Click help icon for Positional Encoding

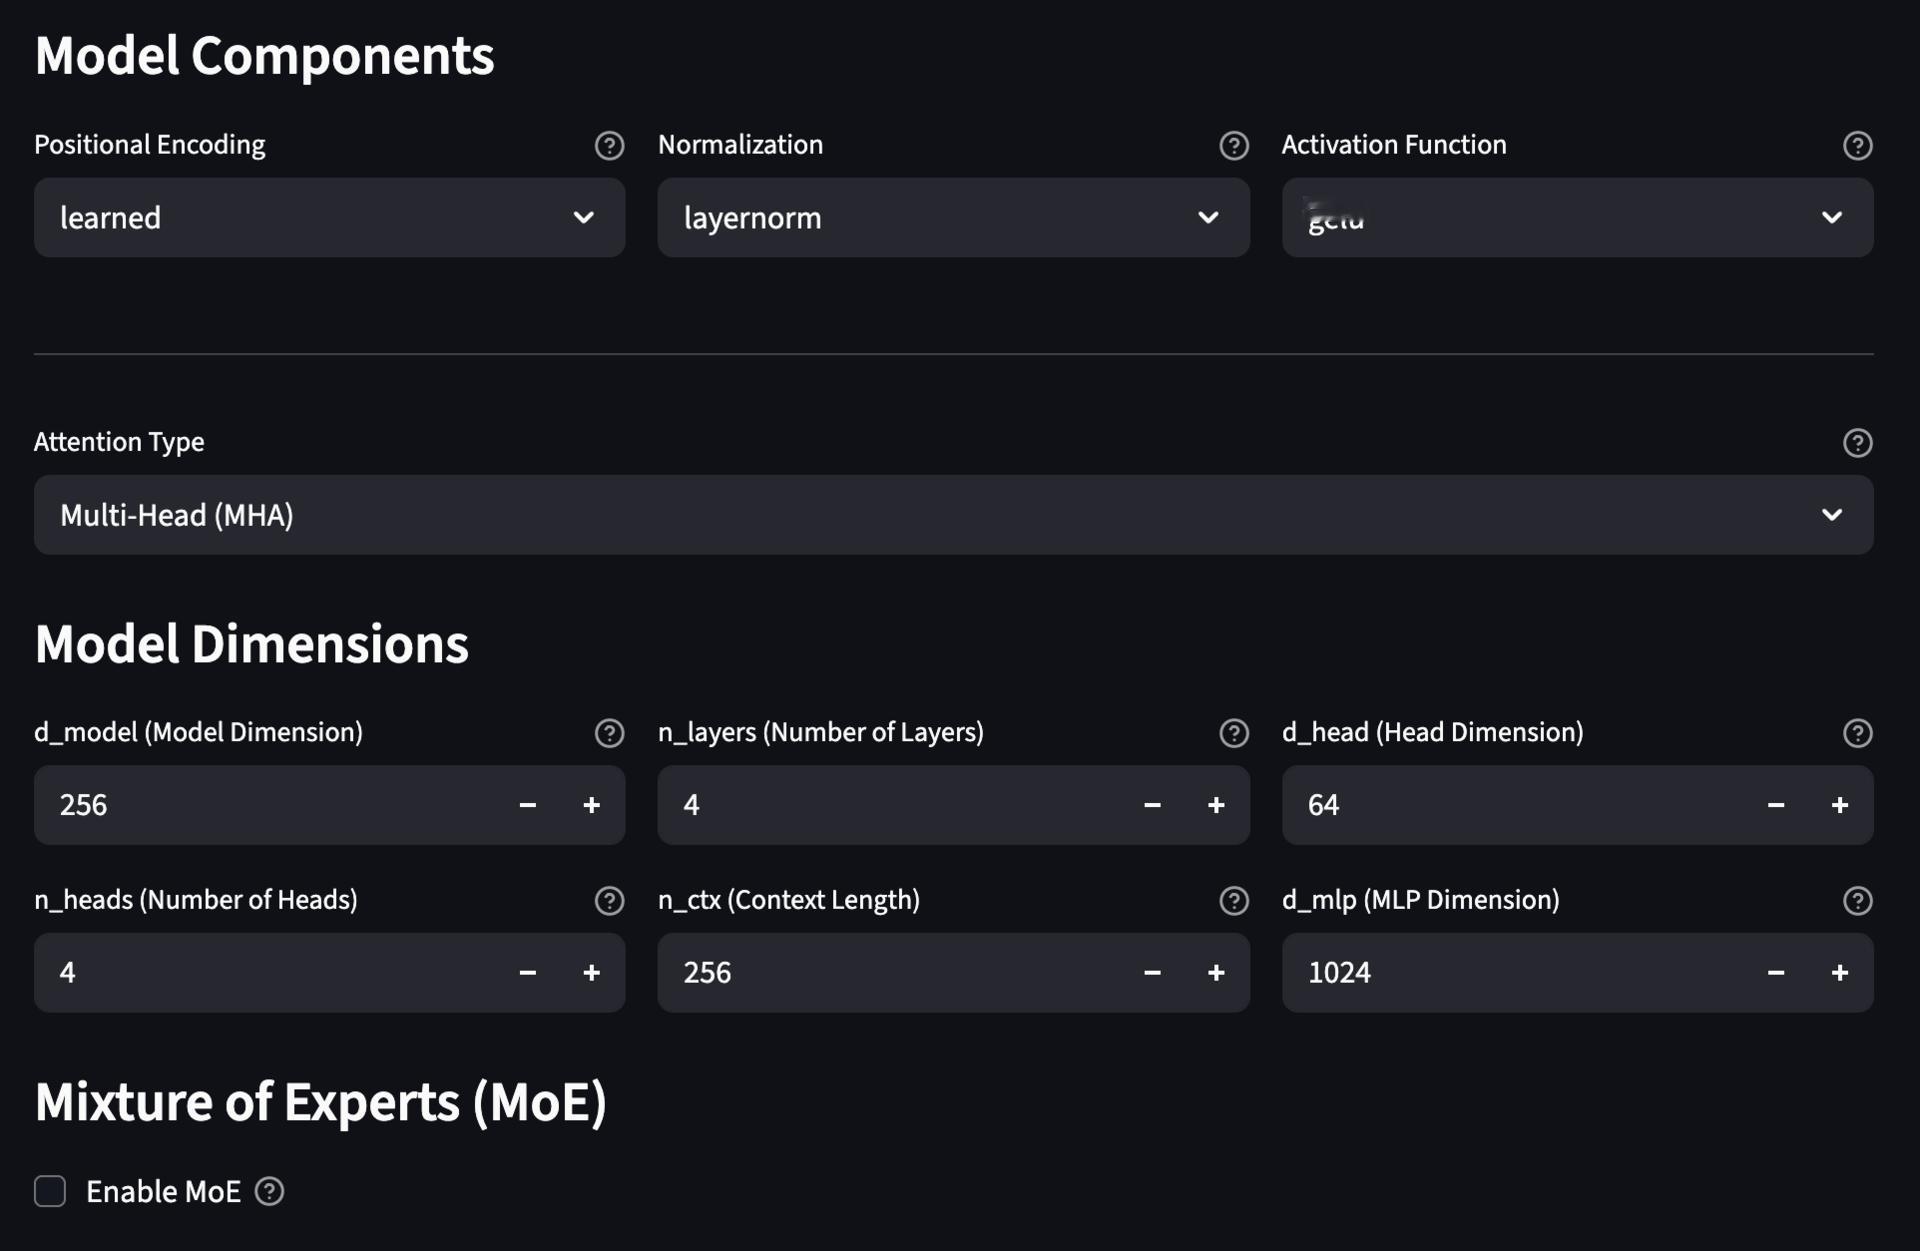click(x=609, y=146)
